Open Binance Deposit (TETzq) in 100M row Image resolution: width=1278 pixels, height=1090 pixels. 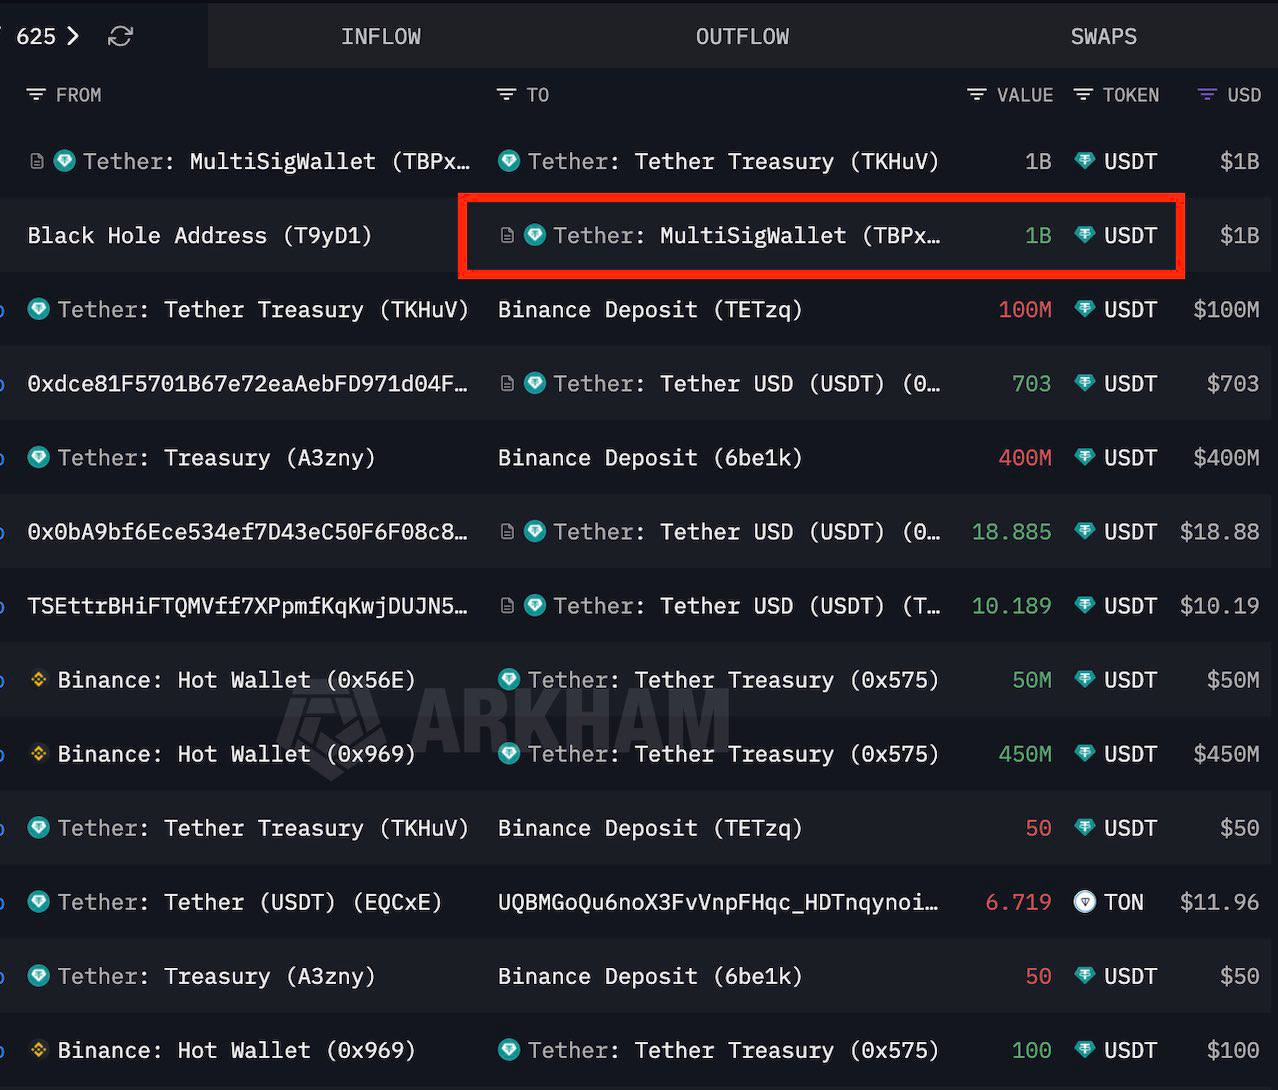click(x=649, y=310)
